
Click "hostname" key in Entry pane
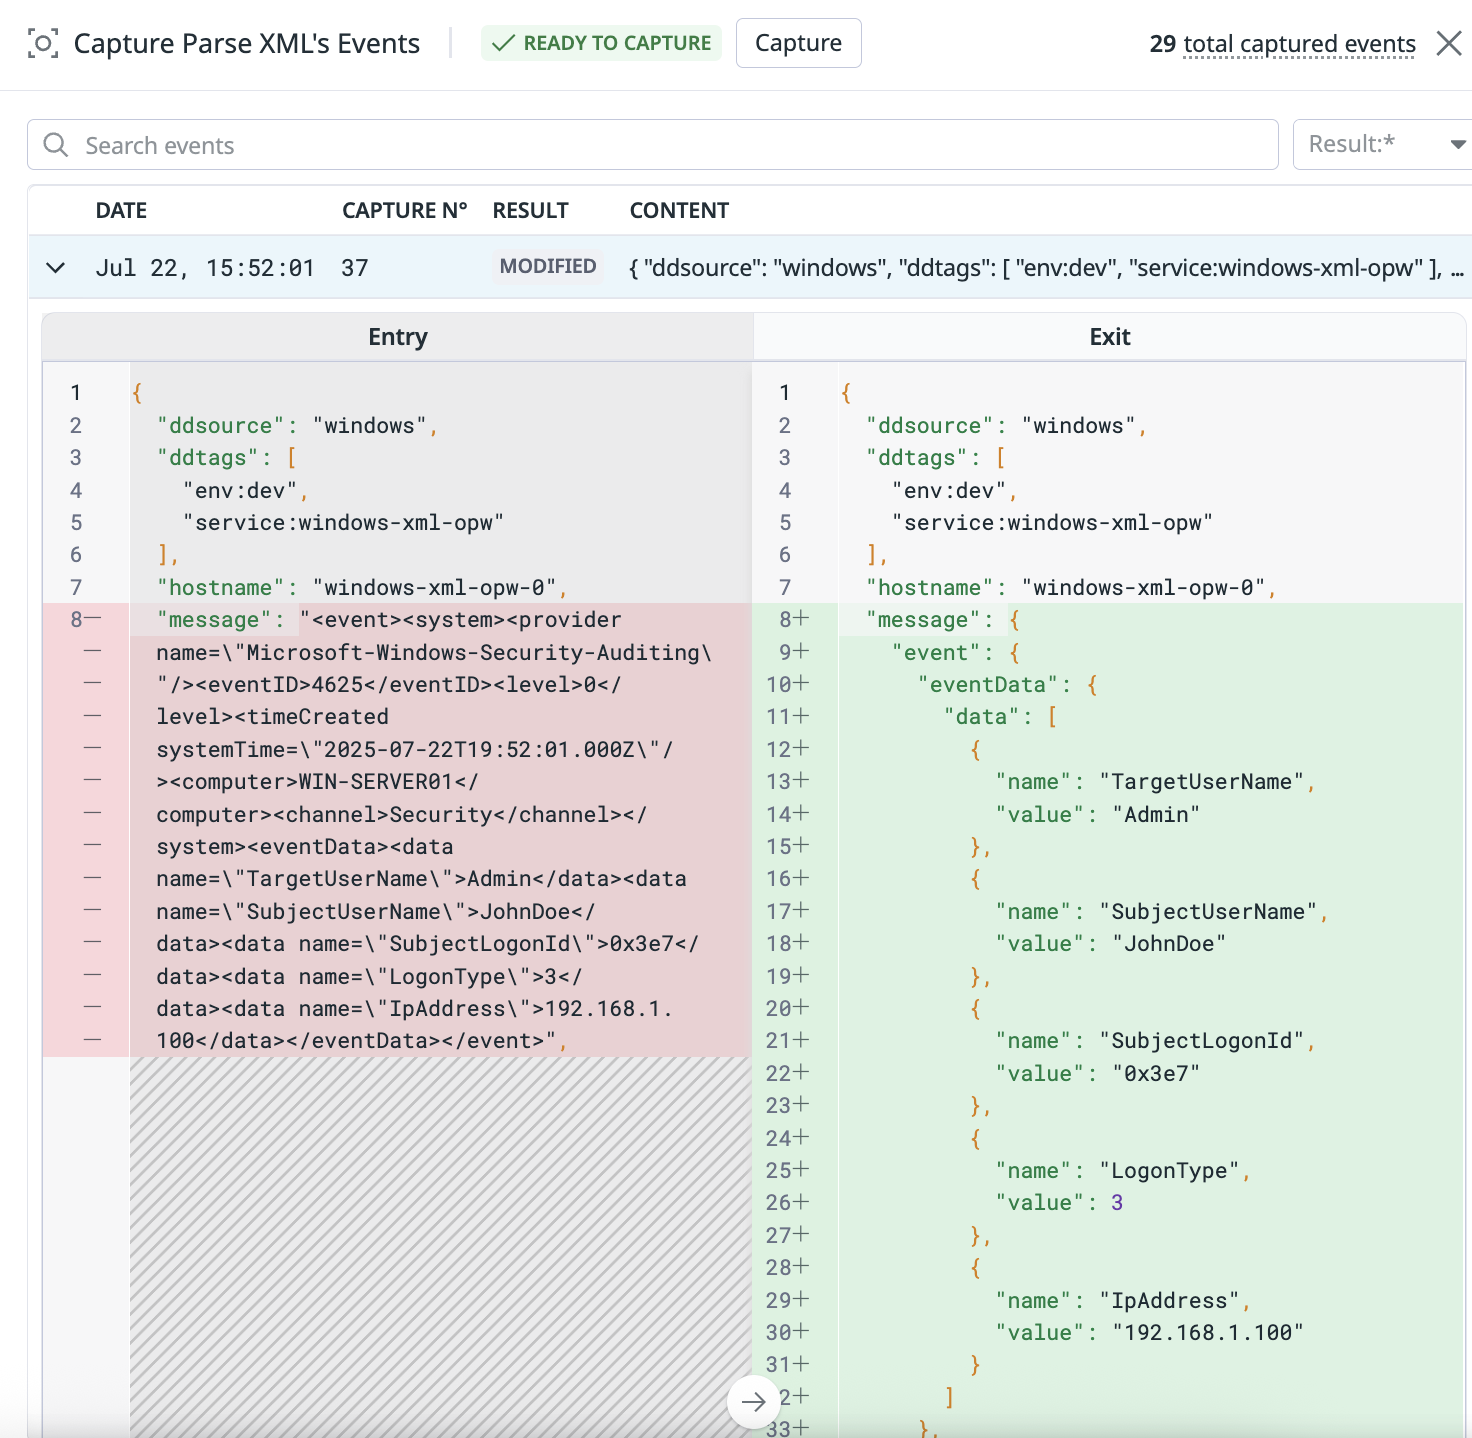(219, 588)
